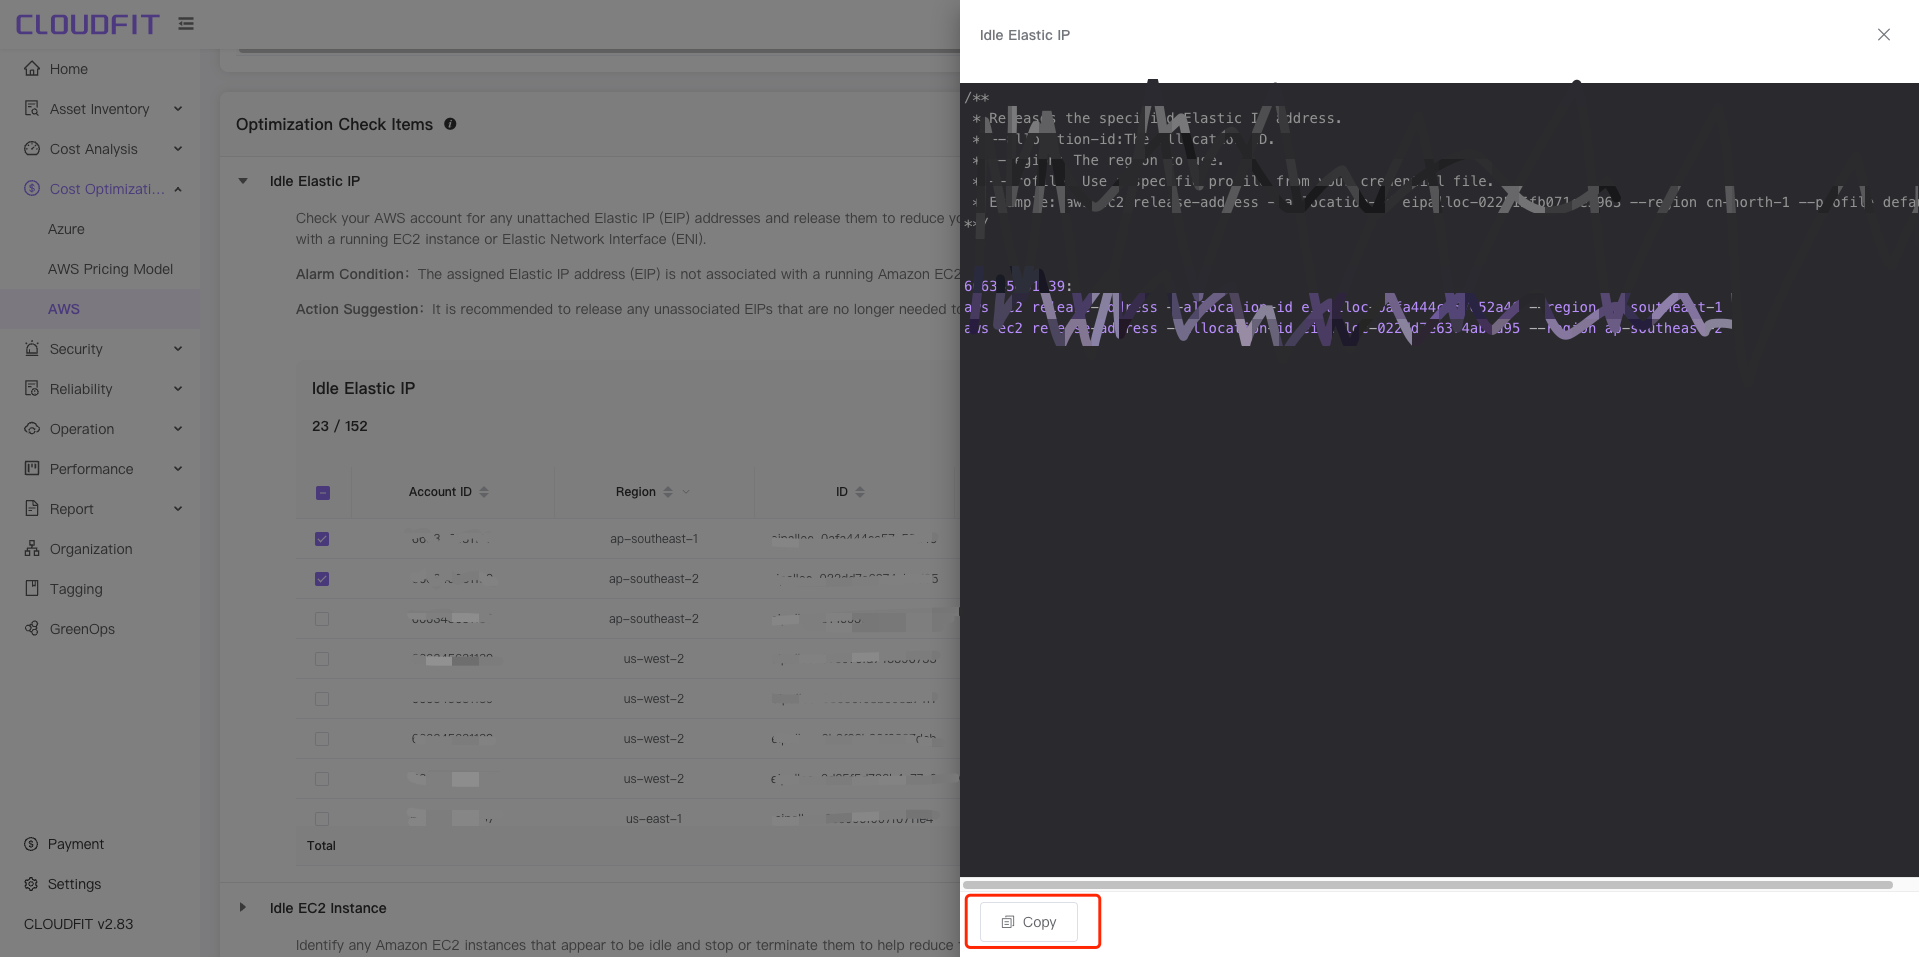Expand the Idle EC2 Instance section triangle
Viewport: 1919px width, 957px height.
[x=243, y=908]
